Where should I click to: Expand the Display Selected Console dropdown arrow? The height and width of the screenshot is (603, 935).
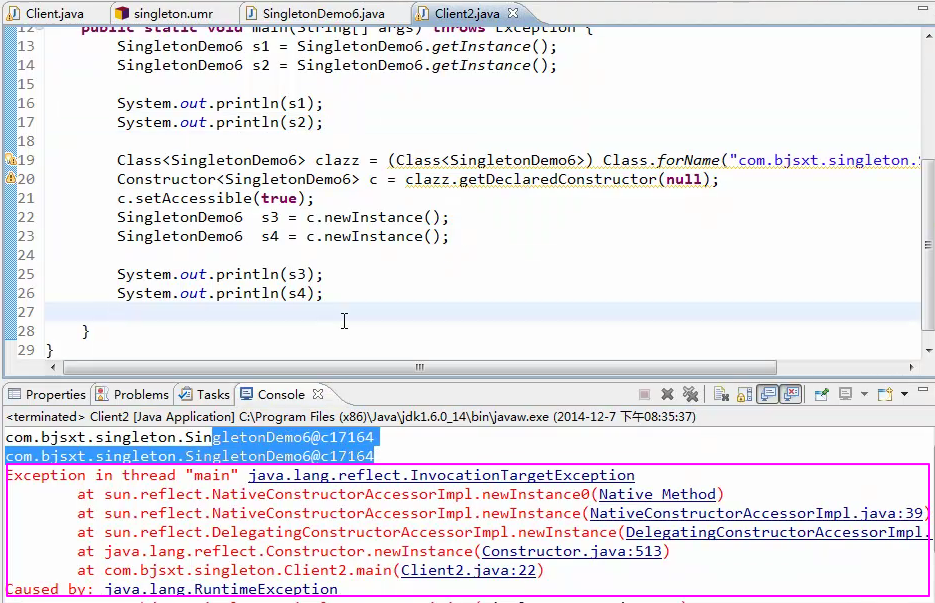(x=864, y=395)
